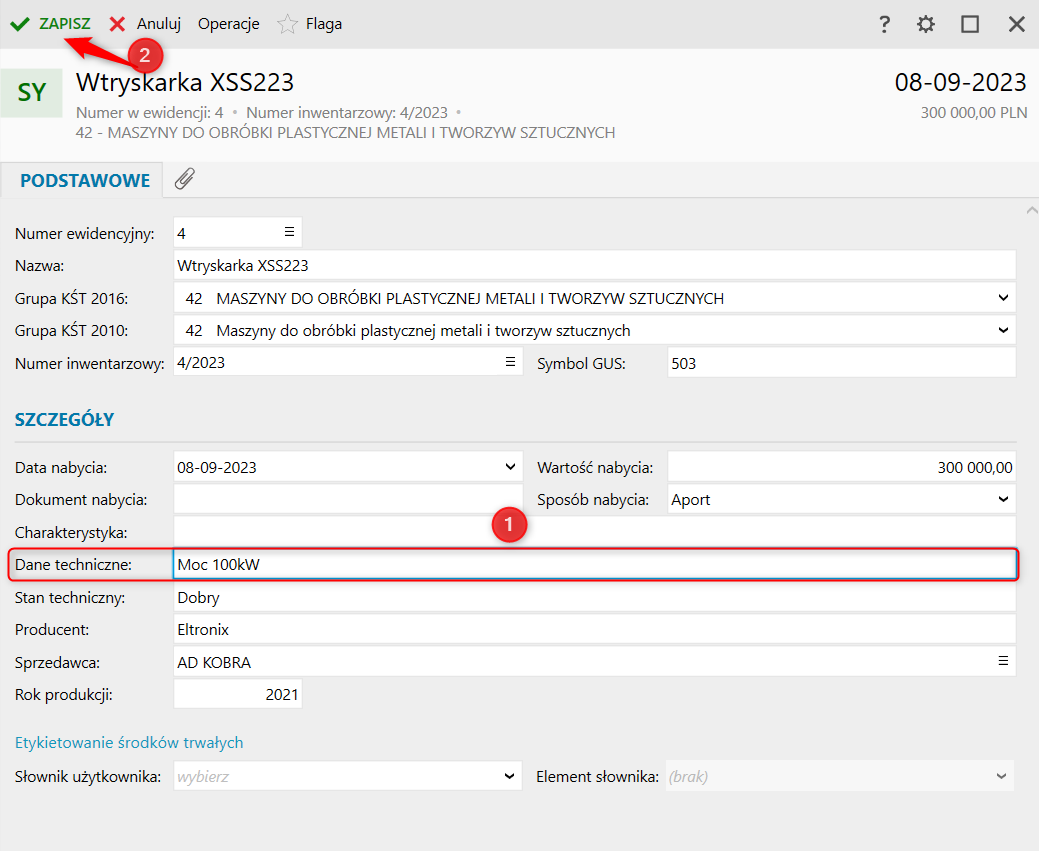Open settings via the gear icon
This screenshot has width=1039, height=851.
point(926,25)
